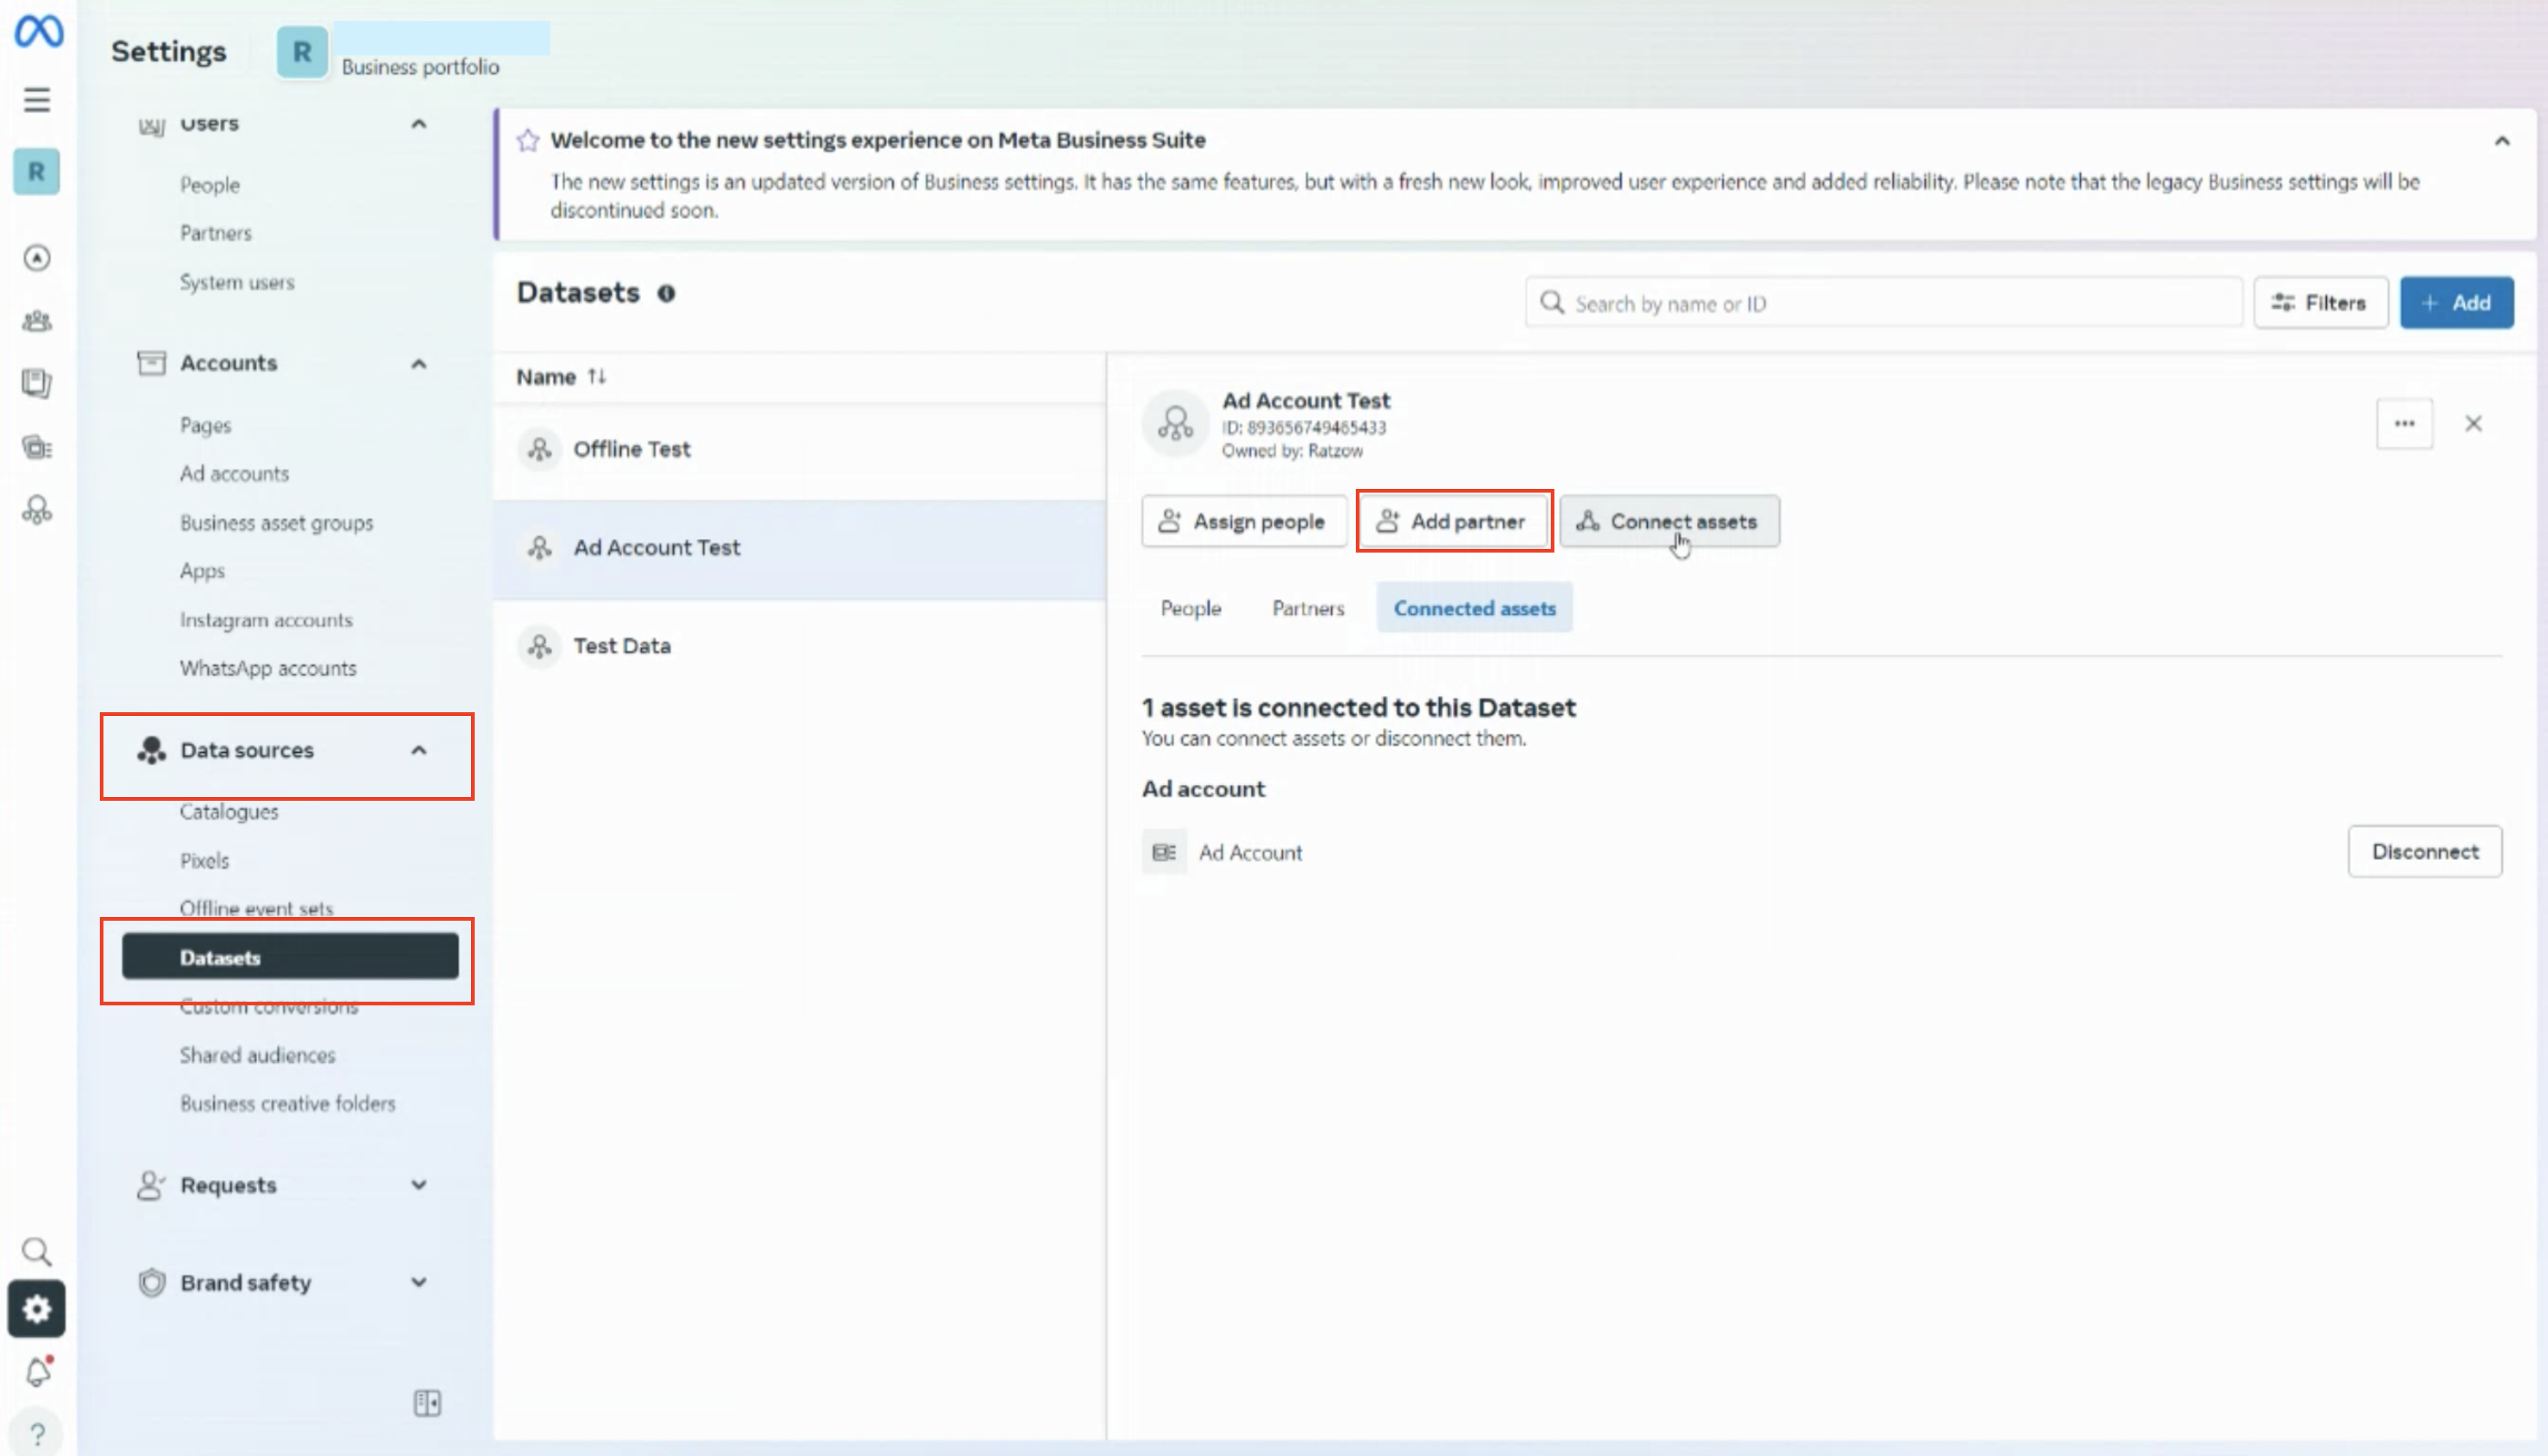Image resolution: width=2548 pixels, height=1456 pixels.
Task: Open Business creative folders
Action: tap(287, 1104)
